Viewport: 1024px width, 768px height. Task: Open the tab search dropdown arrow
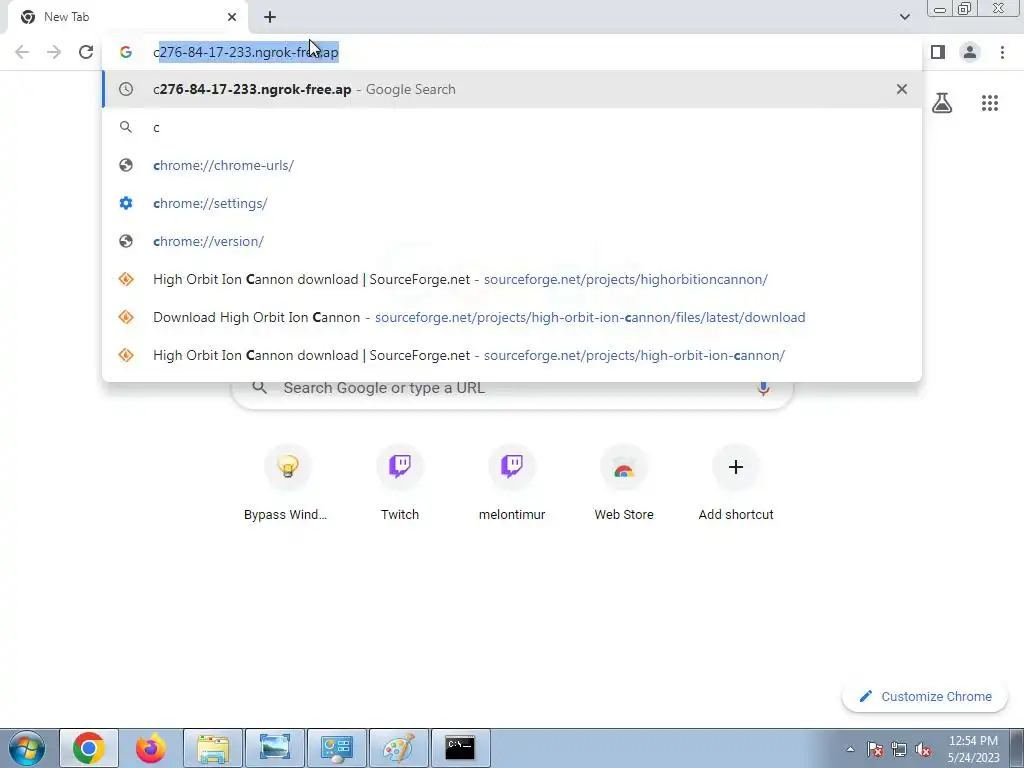point(904,17)
